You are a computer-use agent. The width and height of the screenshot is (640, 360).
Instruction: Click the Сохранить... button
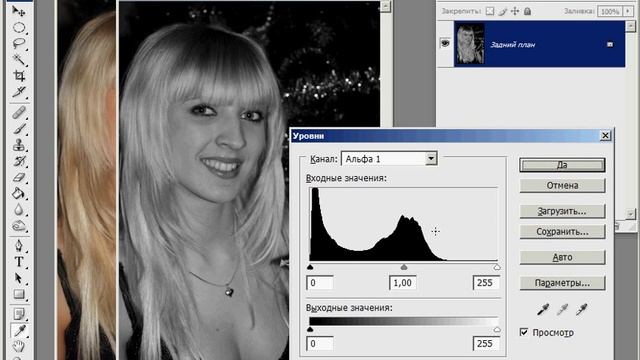pyautogui.click(x=562, y=232)
